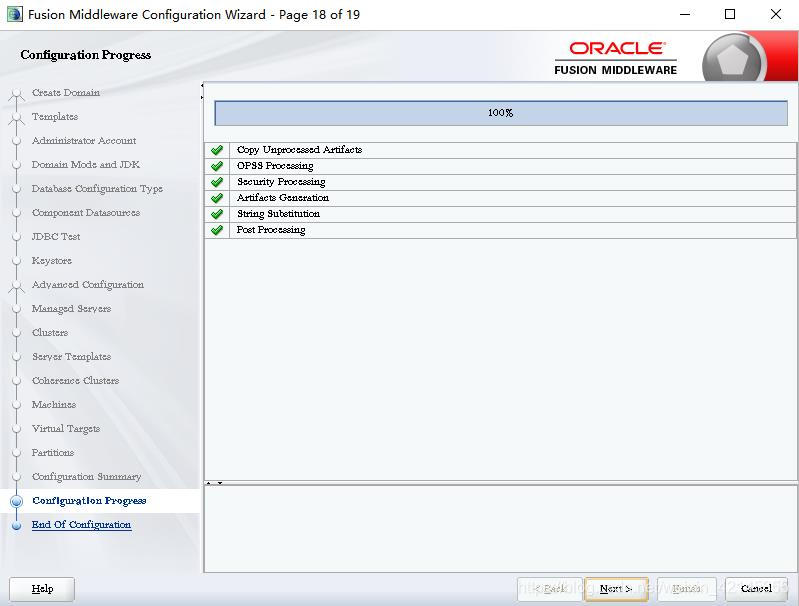Click the OPSS Processing row text
The width and height of the screenshot is (799, 606).
point(275,166)
